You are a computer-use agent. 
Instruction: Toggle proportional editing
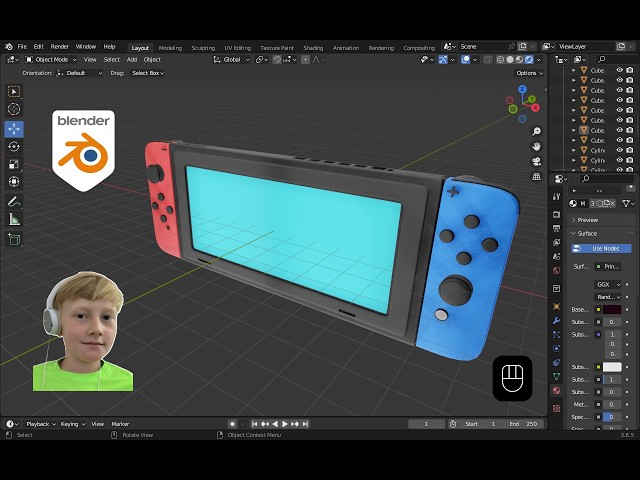[x=305, y=60]
